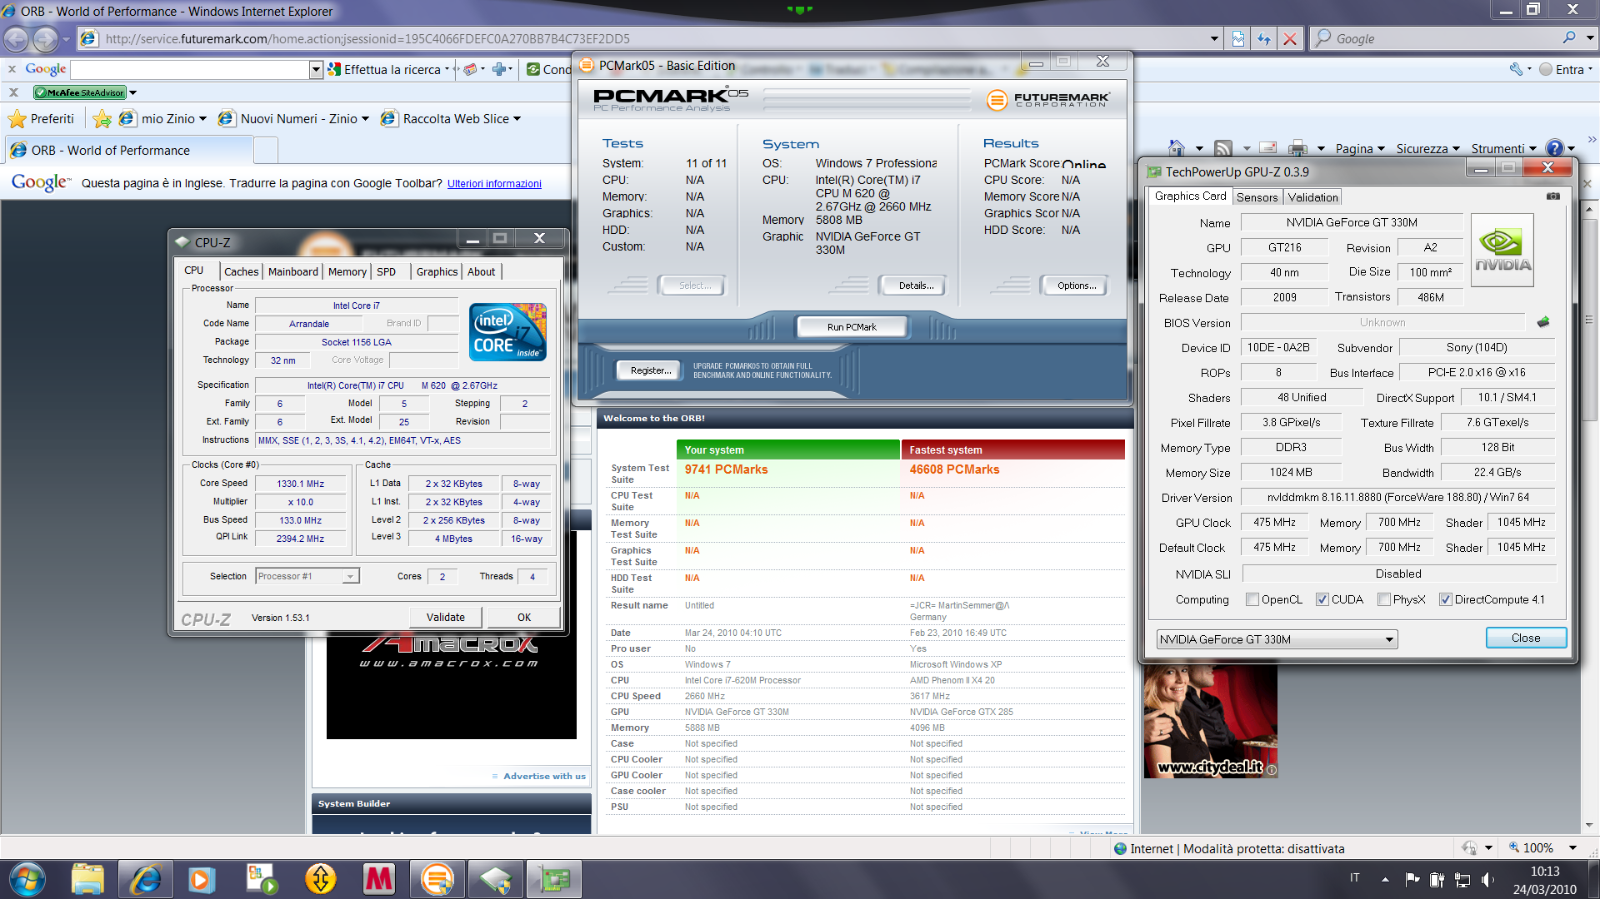The height and width of the screenshot is (899, 1600).
Task: Click the blue Help question mark icon
Action: 1554,148
